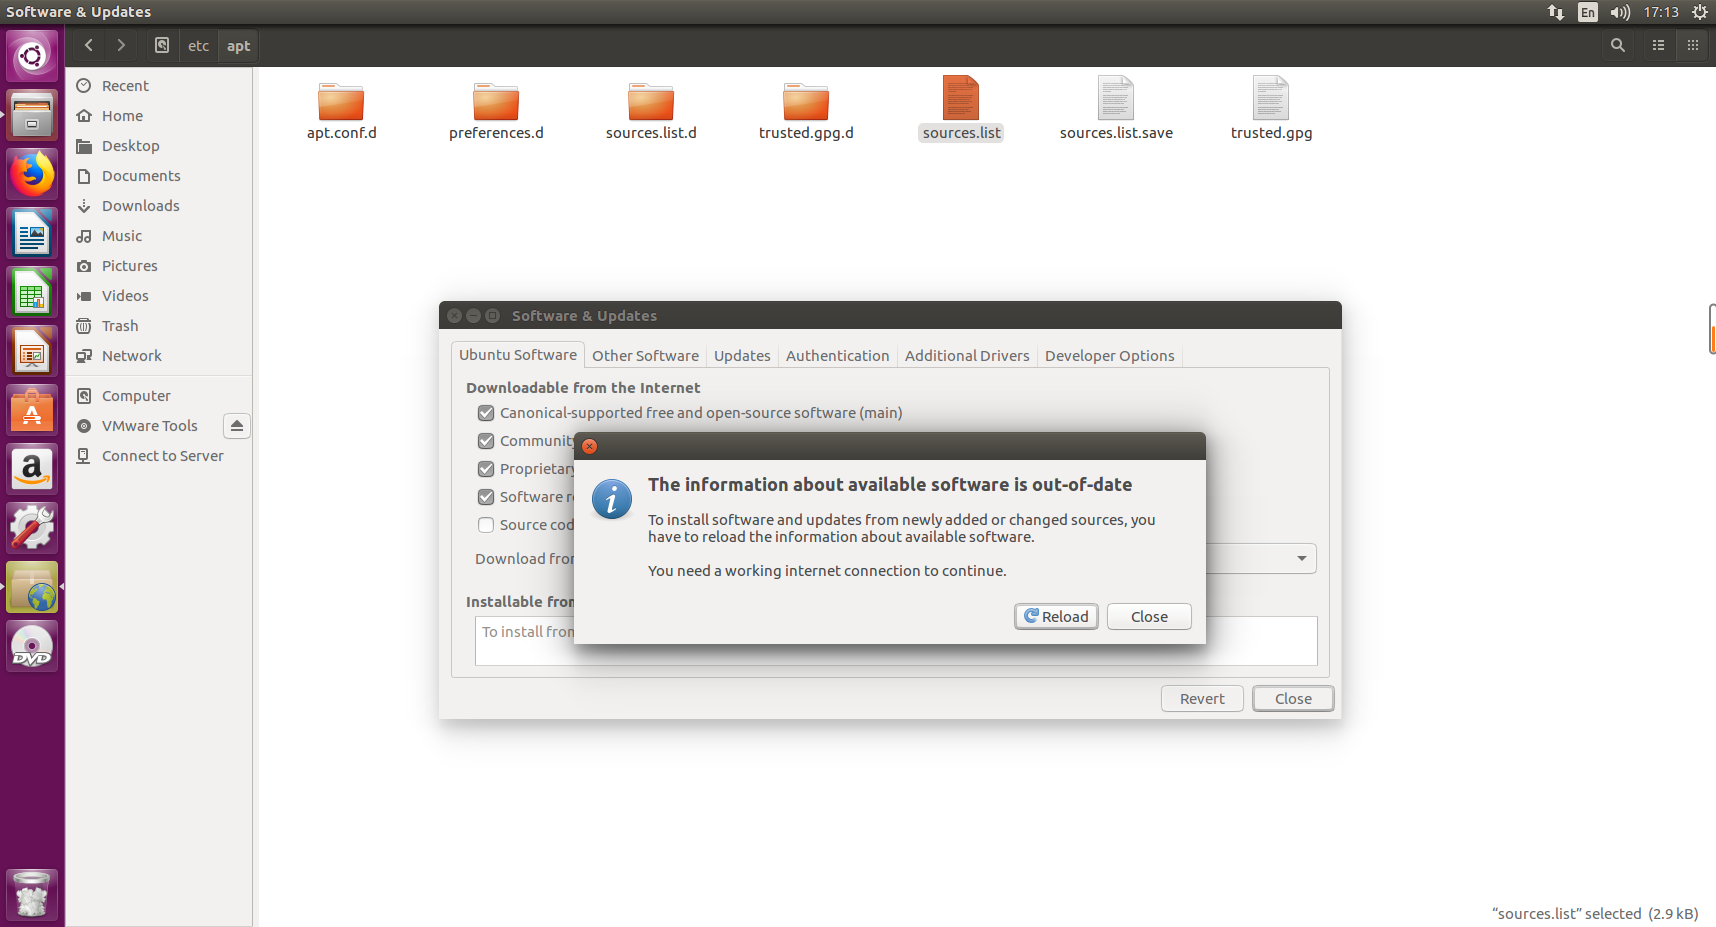Open the session gear menu
This screenshot has height=927, width=1716.
coord(1700,12)
